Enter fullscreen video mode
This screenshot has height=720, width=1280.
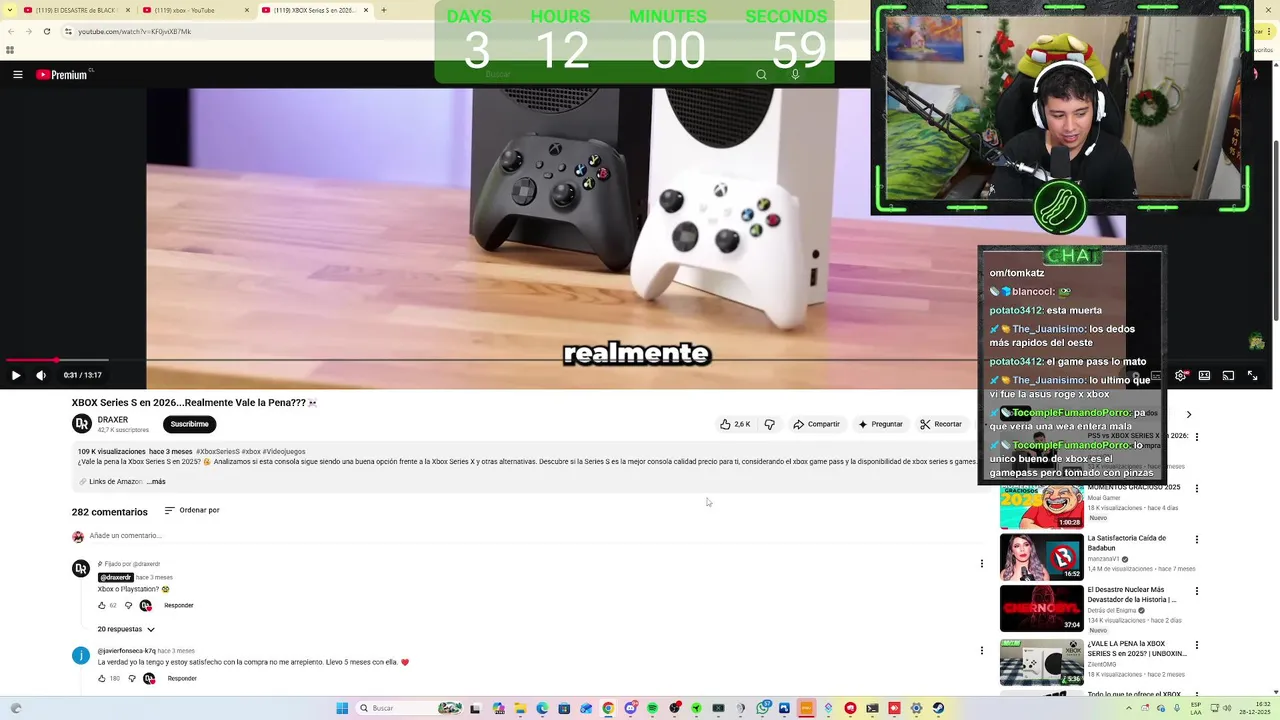1252,375
